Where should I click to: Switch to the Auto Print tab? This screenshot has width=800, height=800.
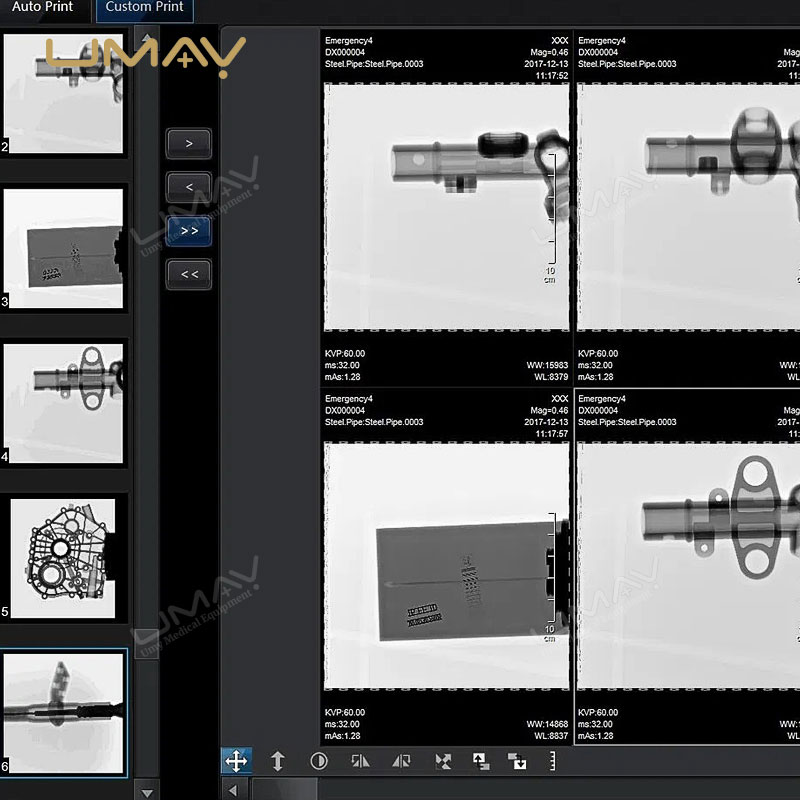click(x=43, y=8)
